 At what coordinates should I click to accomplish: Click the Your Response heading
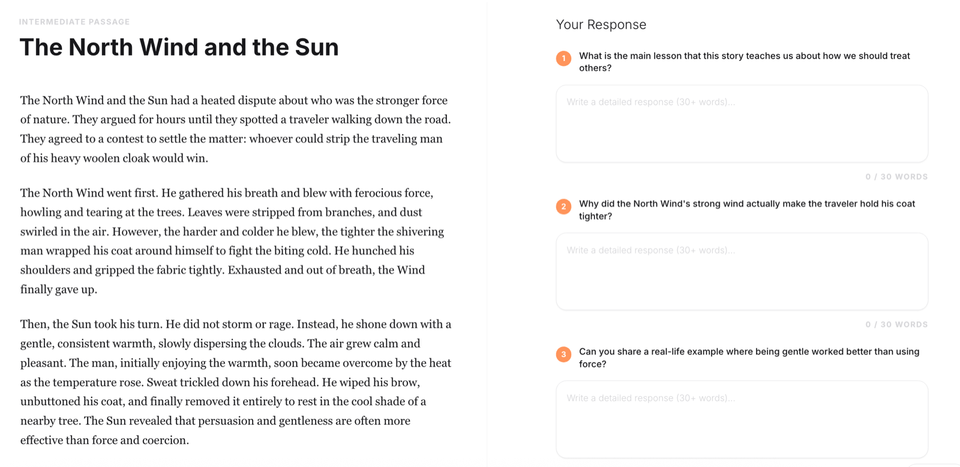[x=601, y=25]
